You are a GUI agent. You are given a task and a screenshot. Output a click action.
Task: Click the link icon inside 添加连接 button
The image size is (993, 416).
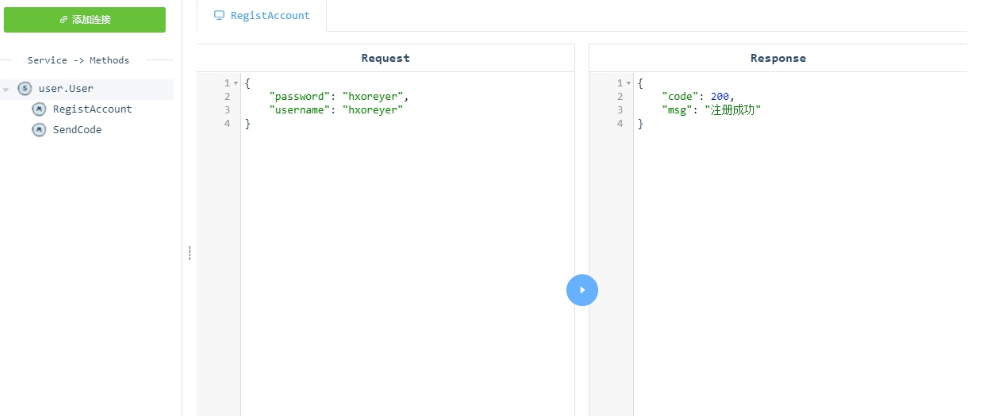[64, 20]
